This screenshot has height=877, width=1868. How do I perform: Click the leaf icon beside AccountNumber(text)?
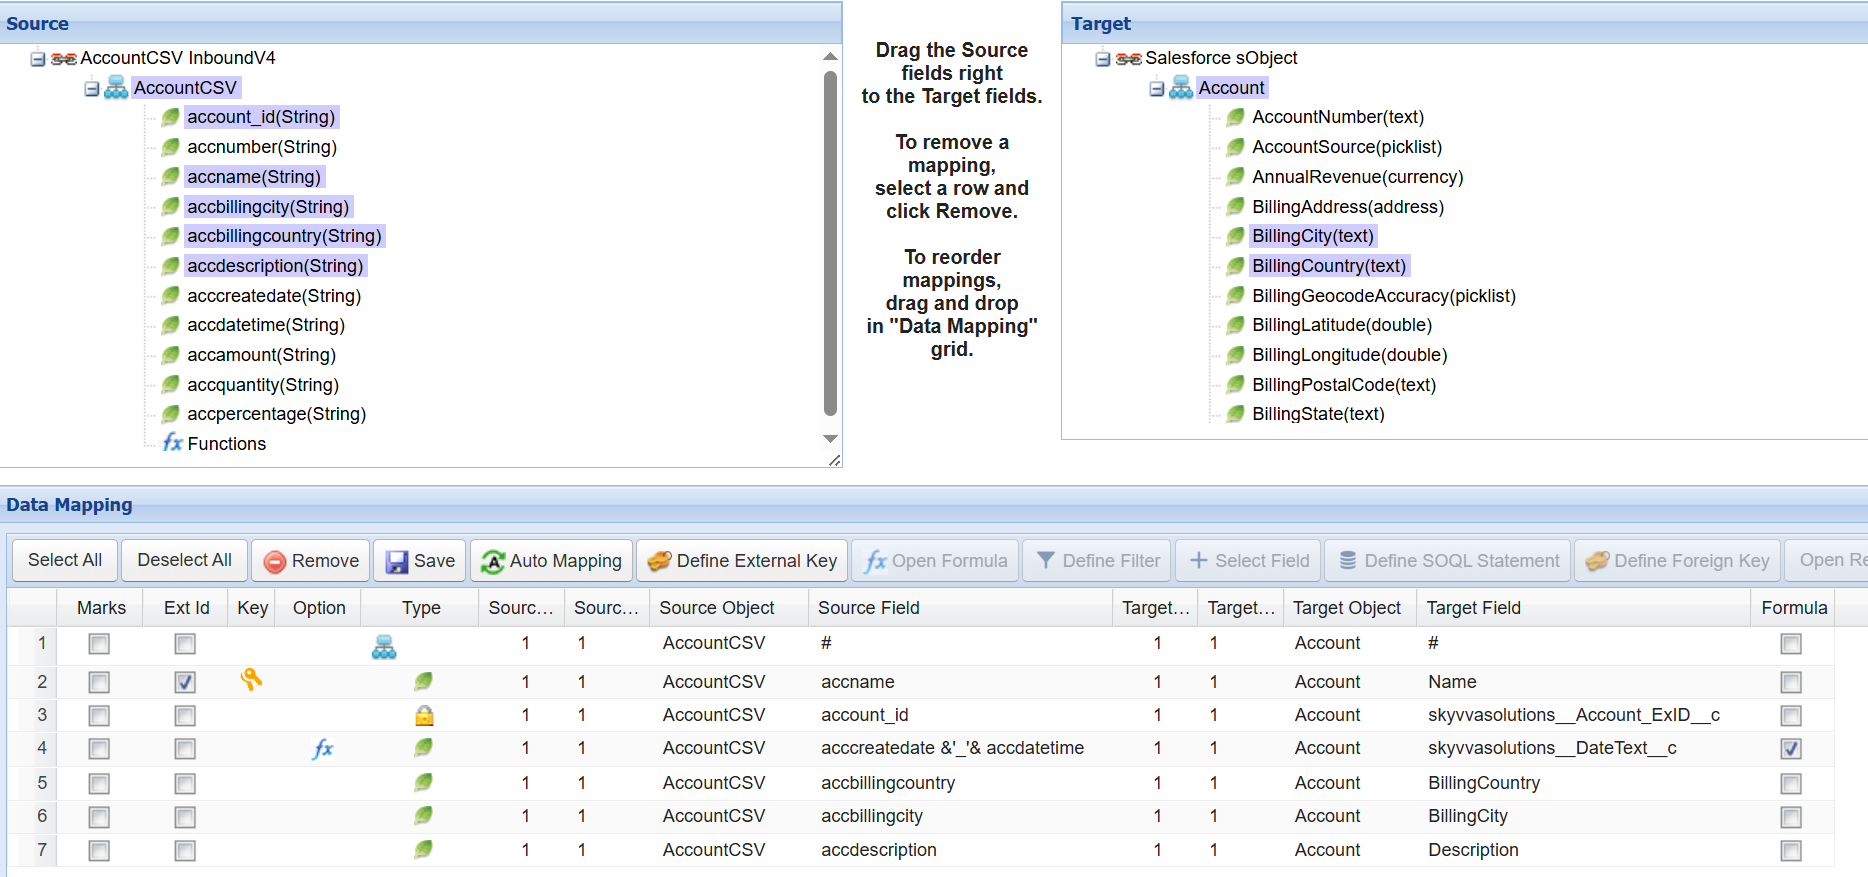pos(1236,117)
